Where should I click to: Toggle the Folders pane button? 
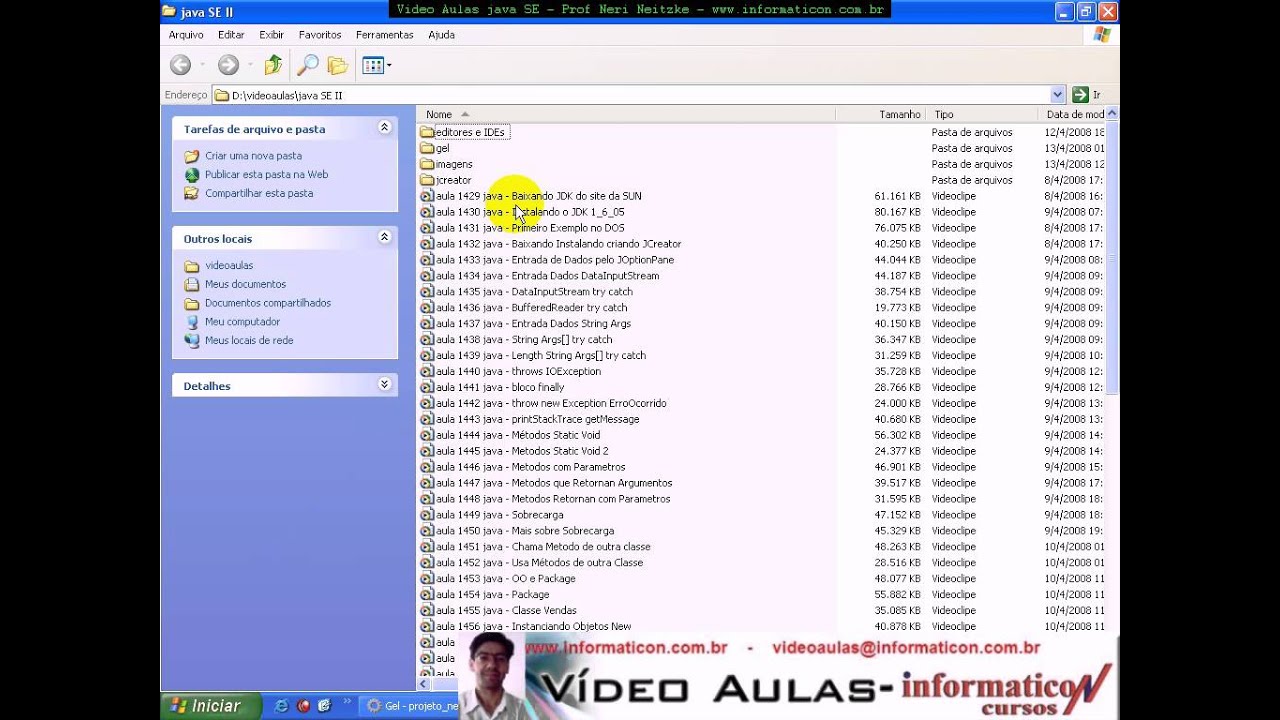(x=338, y=65)
